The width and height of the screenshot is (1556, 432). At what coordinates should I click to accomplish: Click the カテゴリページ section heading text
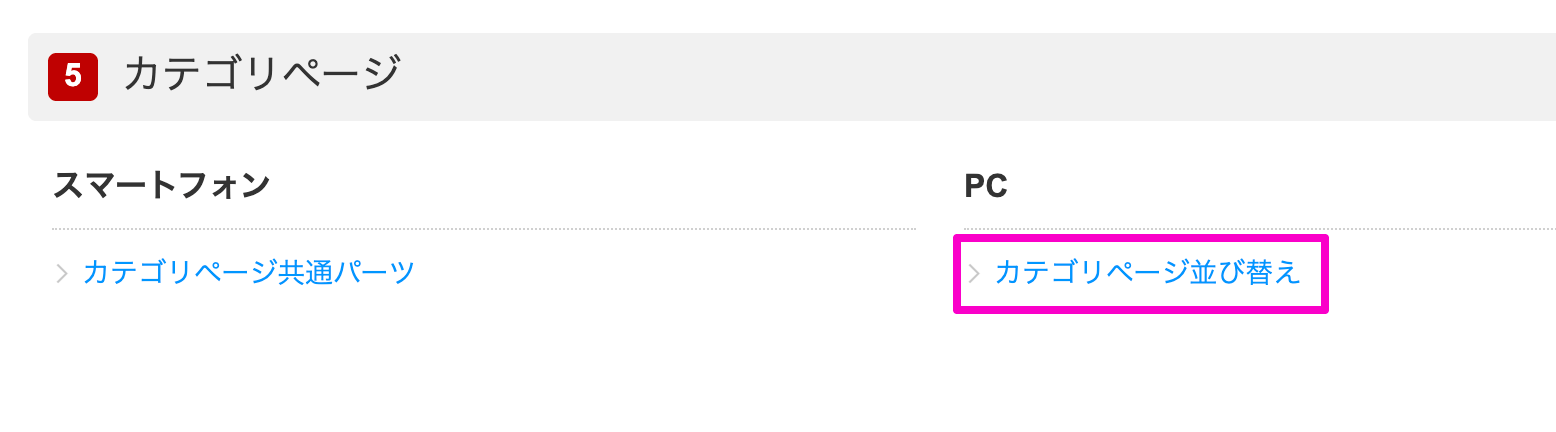tap(262, 74)
